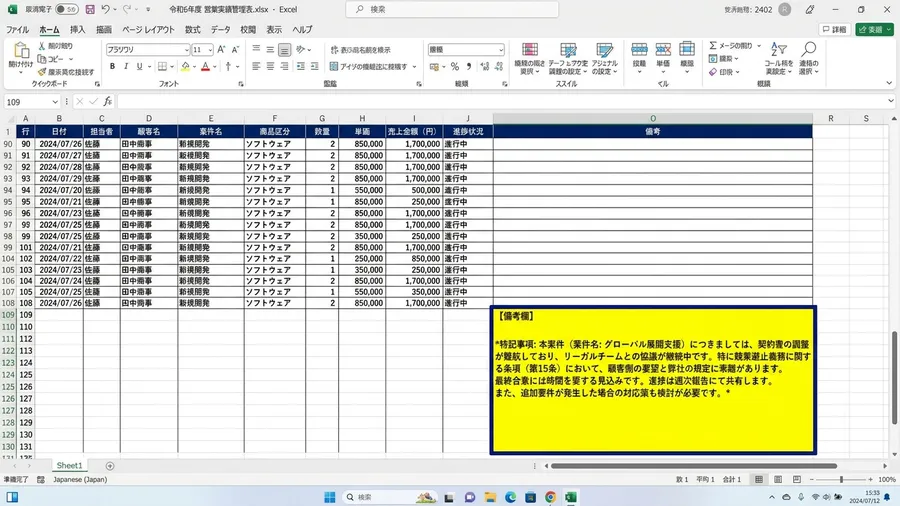This screenshot has width=900, height=506.
Task: Switch to the ホーム ribbon tab
Action: coord(49,30)
